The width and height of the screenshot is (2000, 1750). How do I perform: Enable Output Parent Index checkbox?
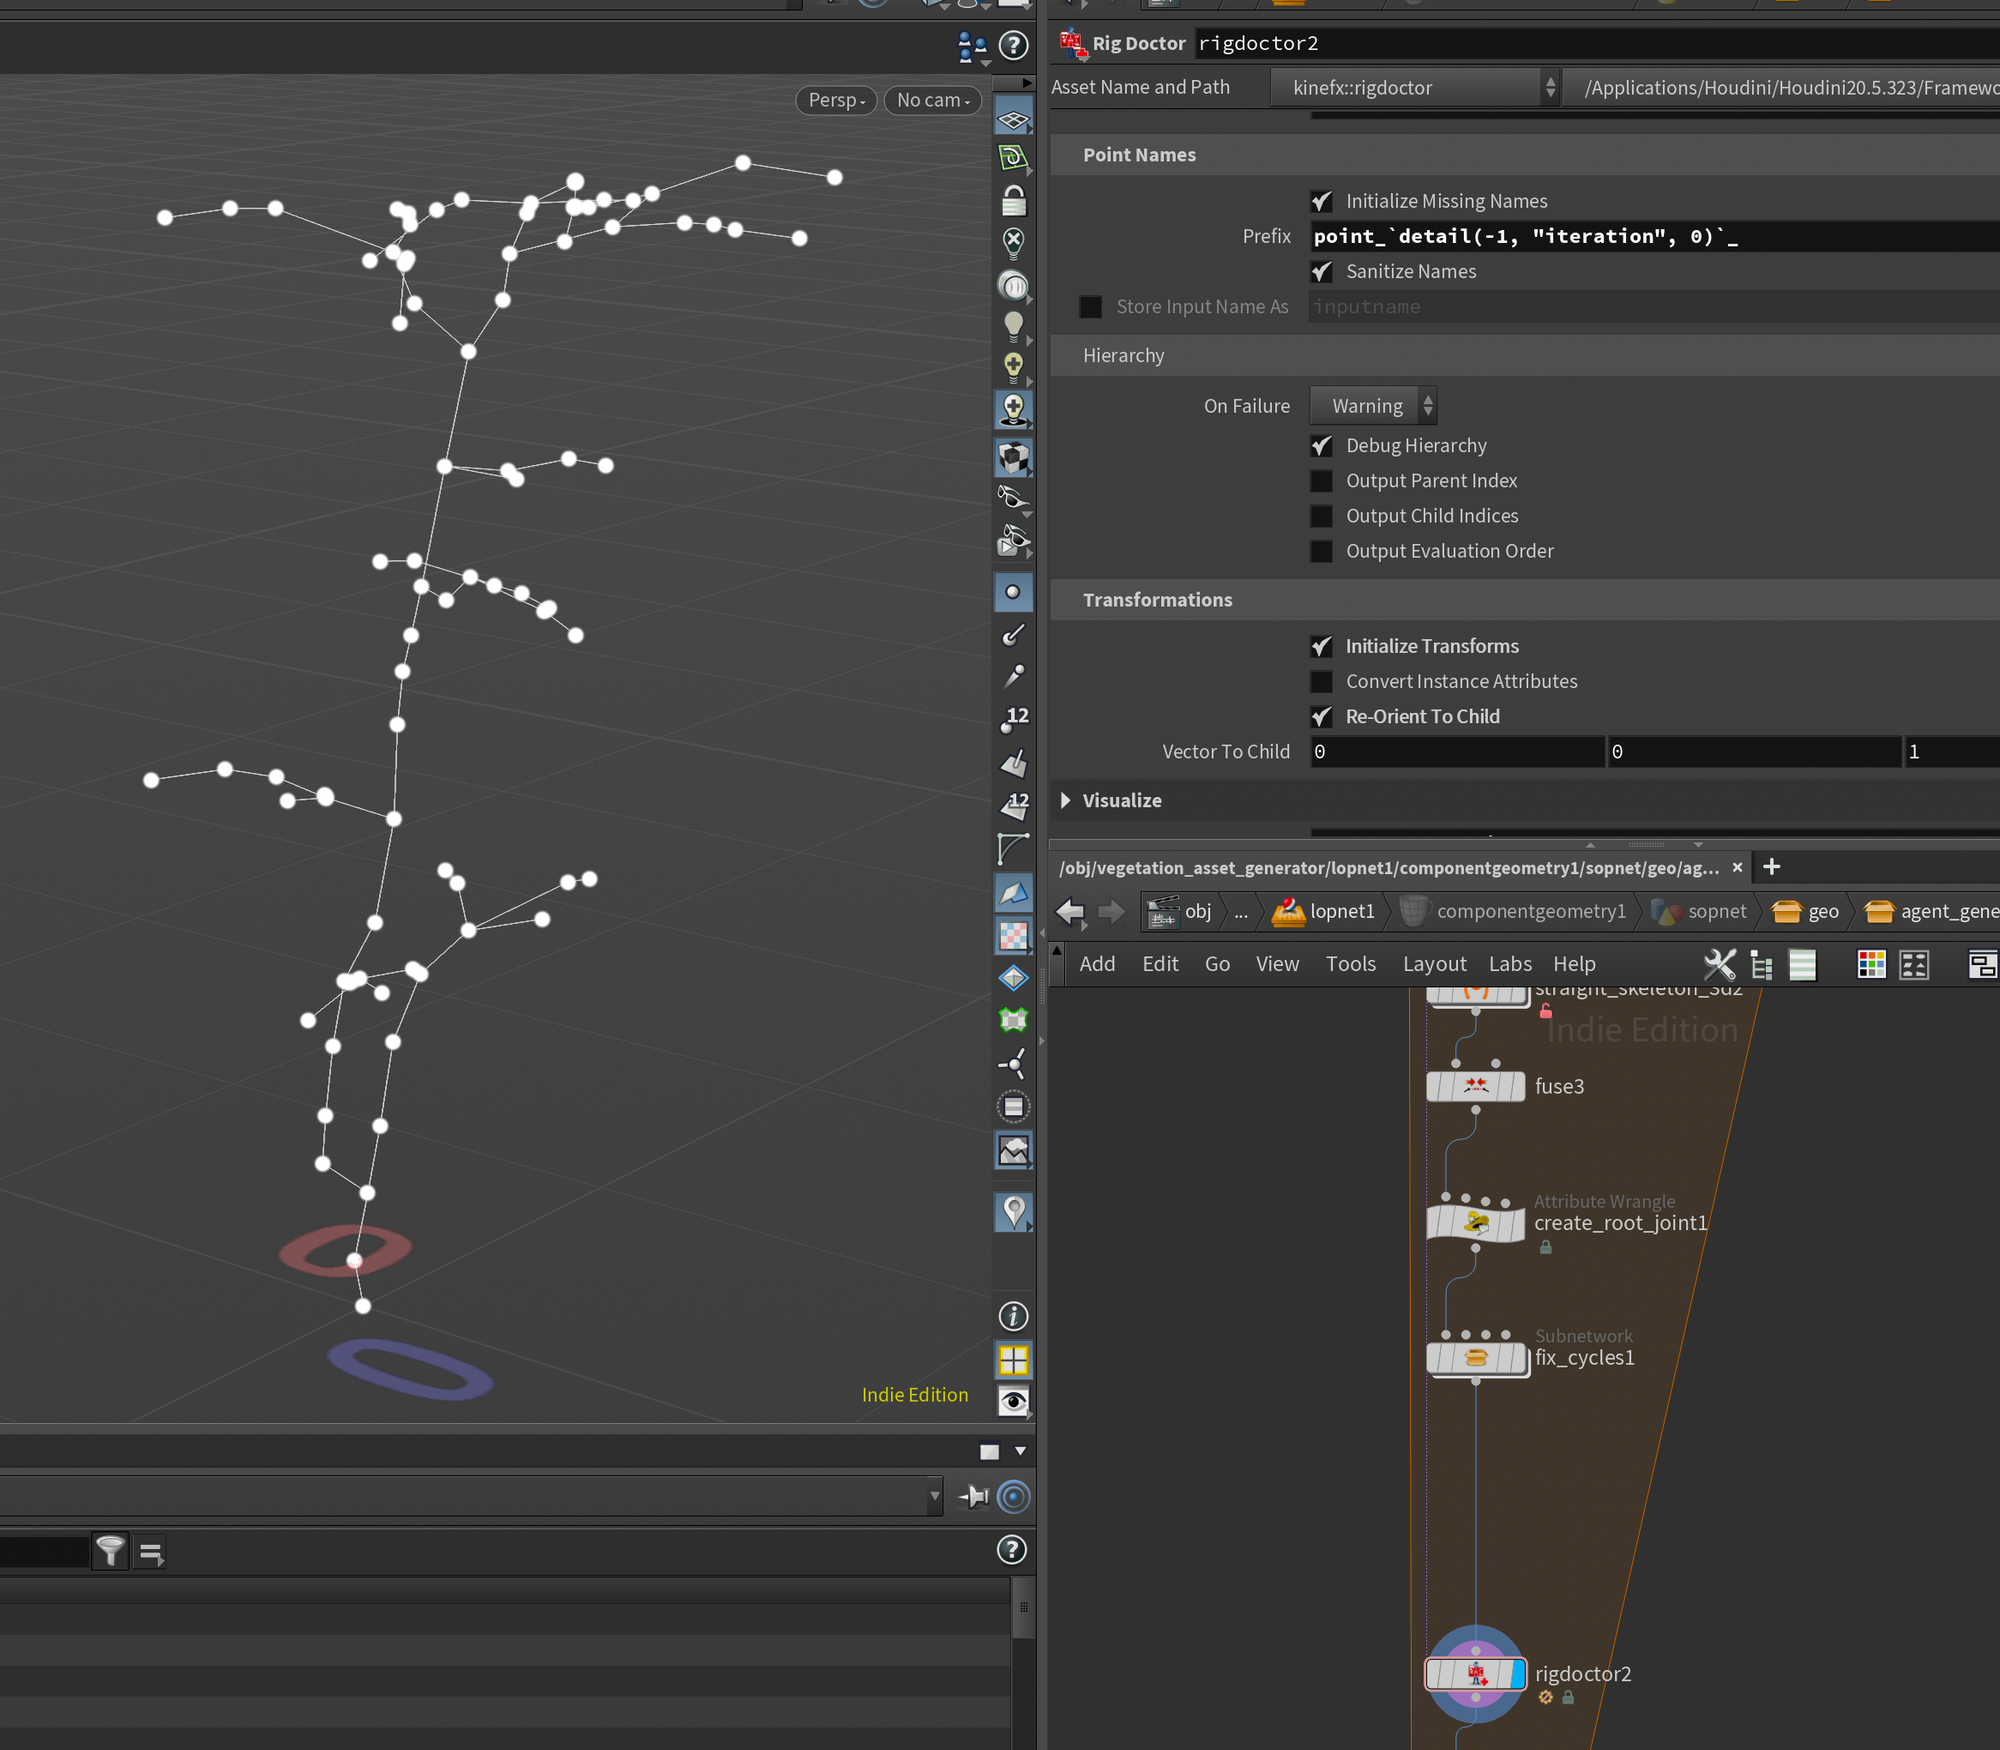pyautogui.click(x=1321, y=481)
